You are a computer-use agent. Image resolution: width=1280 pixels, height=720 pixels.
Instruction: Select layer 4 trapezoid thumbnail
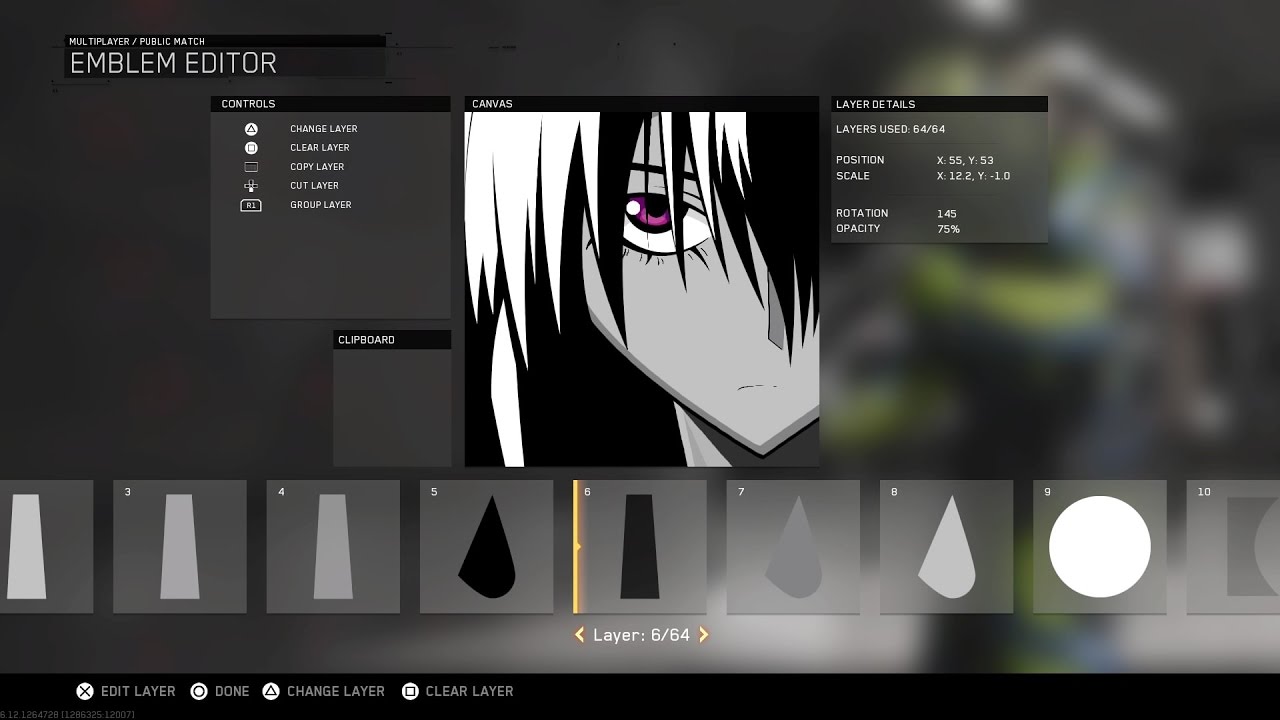click(333, 547)
